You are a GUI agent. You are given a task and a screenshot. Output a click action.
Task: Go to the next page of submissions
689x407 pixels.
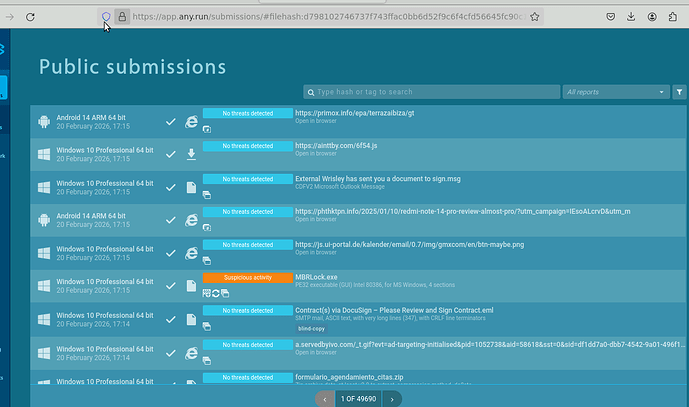(392, 398)
